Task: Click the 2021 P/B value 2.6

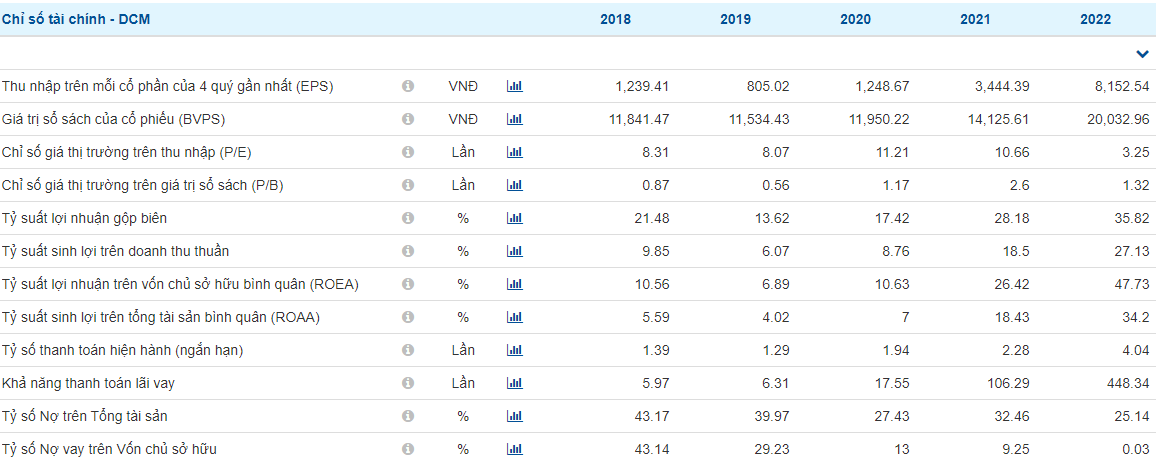Action: click(1020, 185)
